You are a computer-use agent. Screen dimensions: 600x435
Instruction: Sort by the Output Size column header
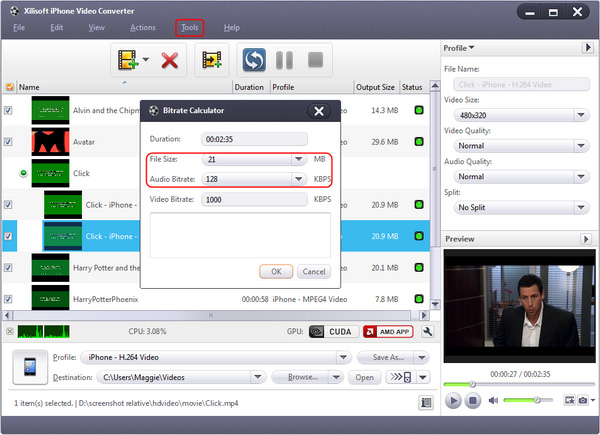[375, 87]
